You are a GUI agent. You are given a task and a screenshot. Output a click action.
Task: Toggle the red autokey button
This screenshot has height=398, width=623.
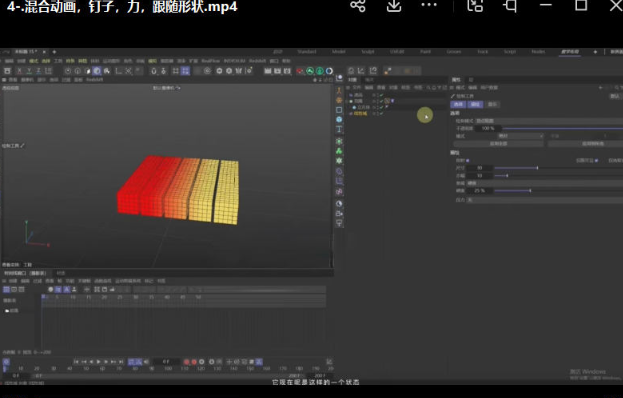[194, 362]
